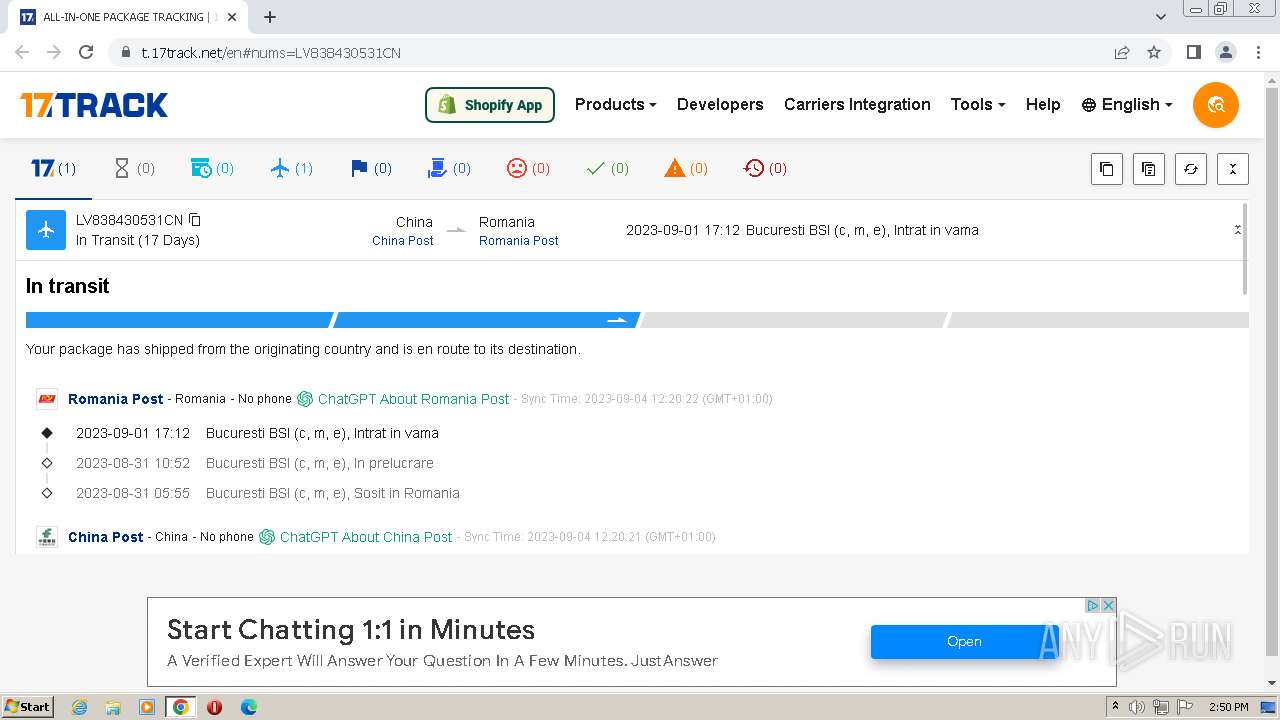Screen dimensions: 1280x720
Task: Click the Open button in the ad
Action: click(964, 642)
